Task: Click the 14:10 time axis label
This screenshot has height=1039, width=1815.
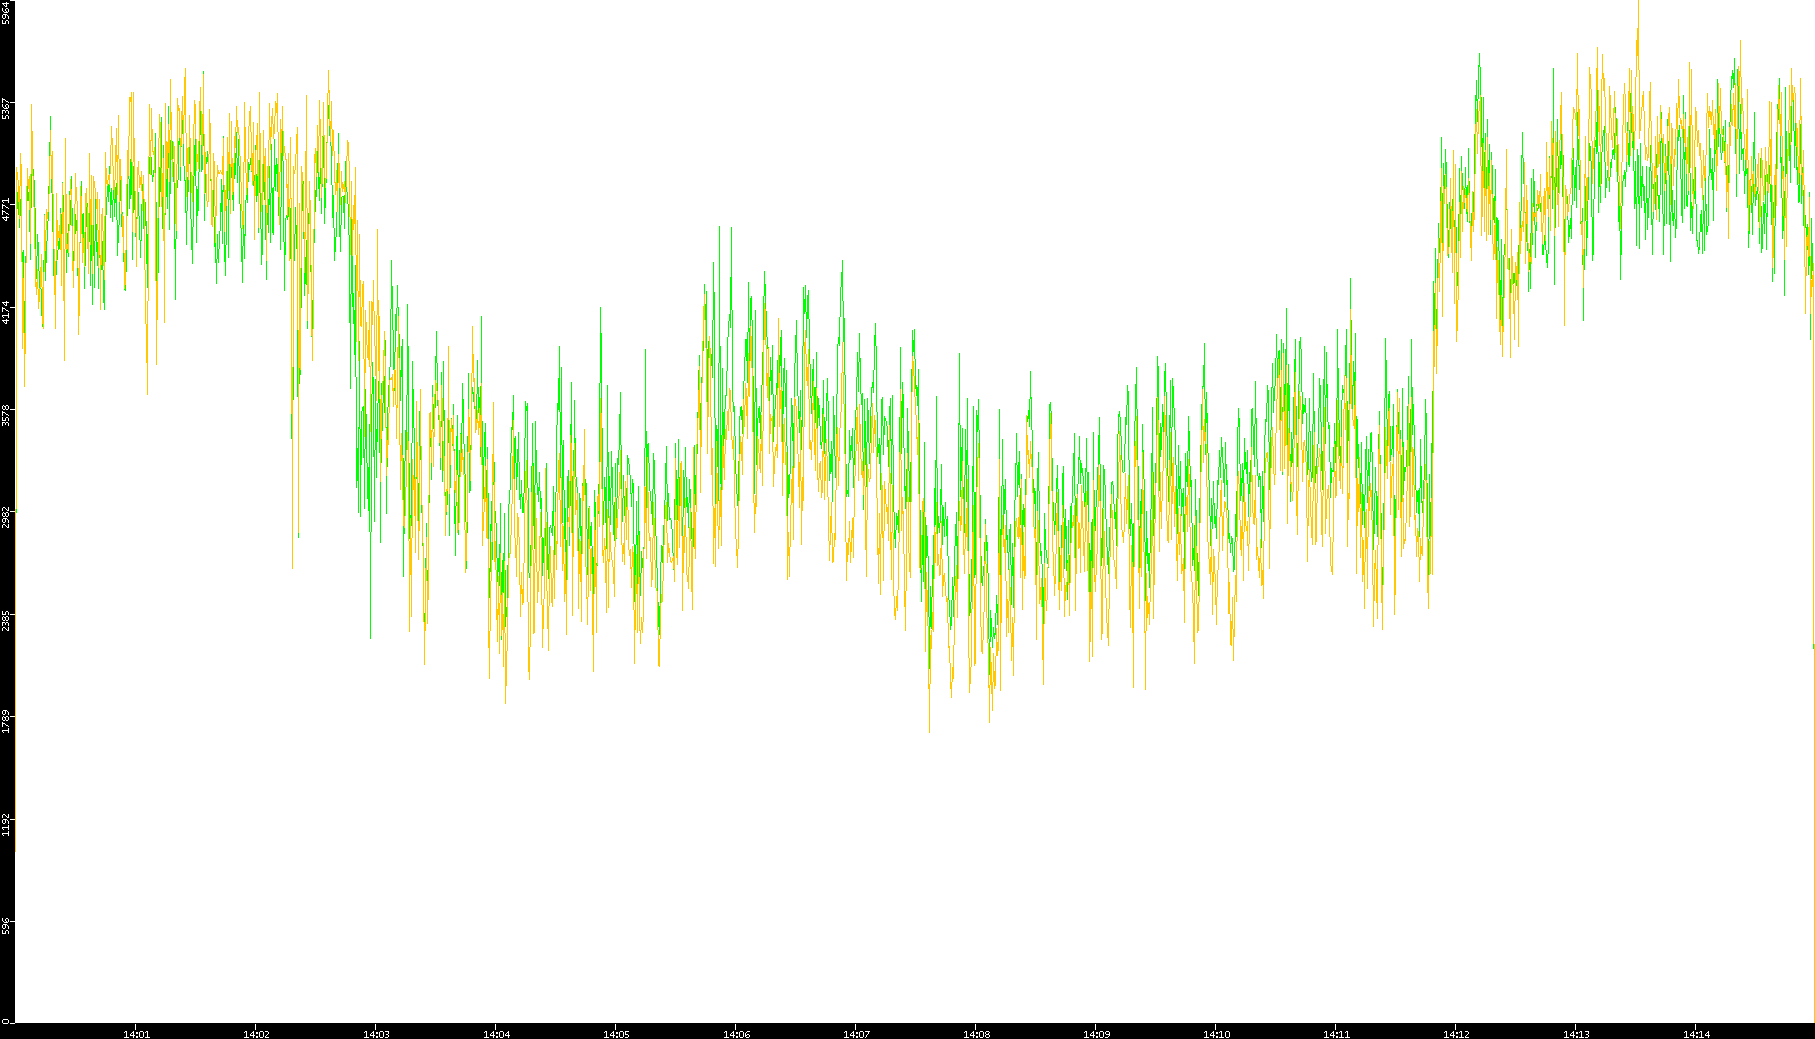Action: click(x=1216, y=1034)
